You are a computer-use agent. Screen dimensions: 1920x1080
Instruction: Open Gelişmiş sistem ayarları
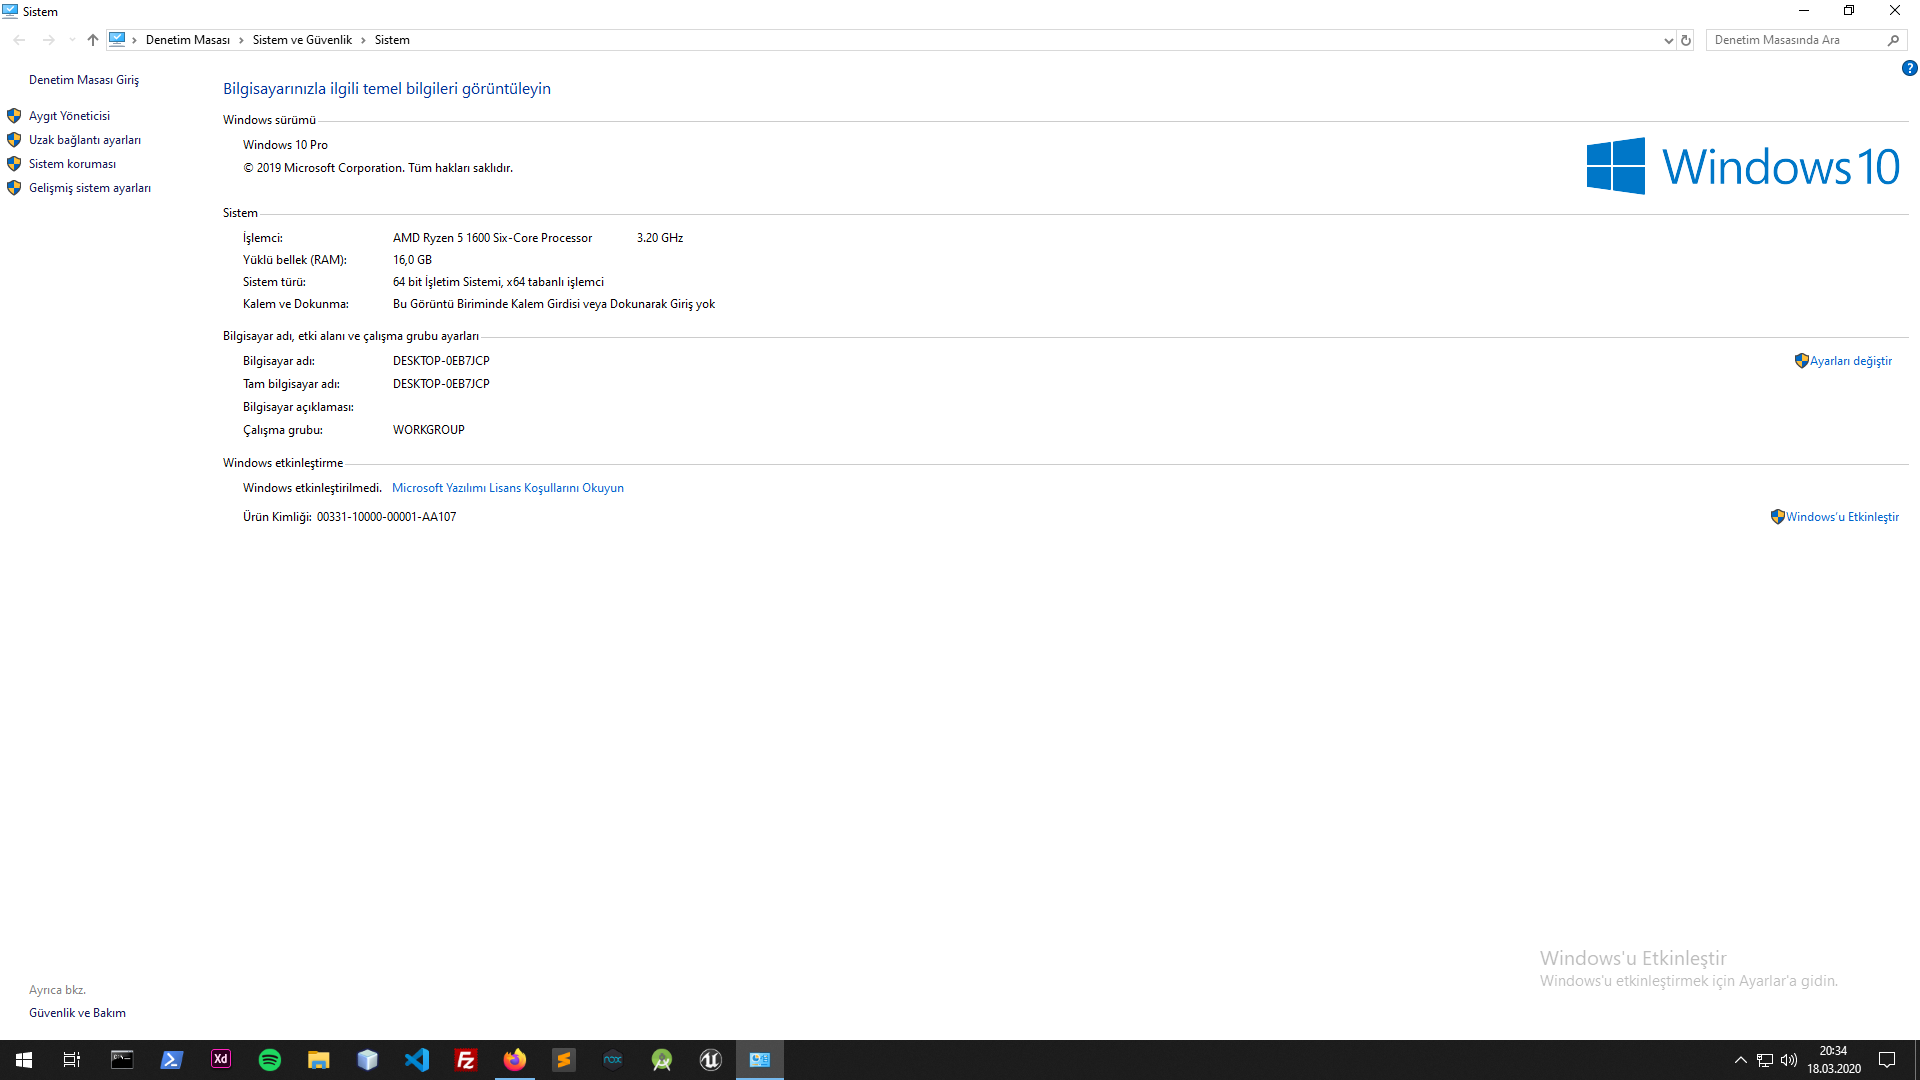tap(90, 188)
